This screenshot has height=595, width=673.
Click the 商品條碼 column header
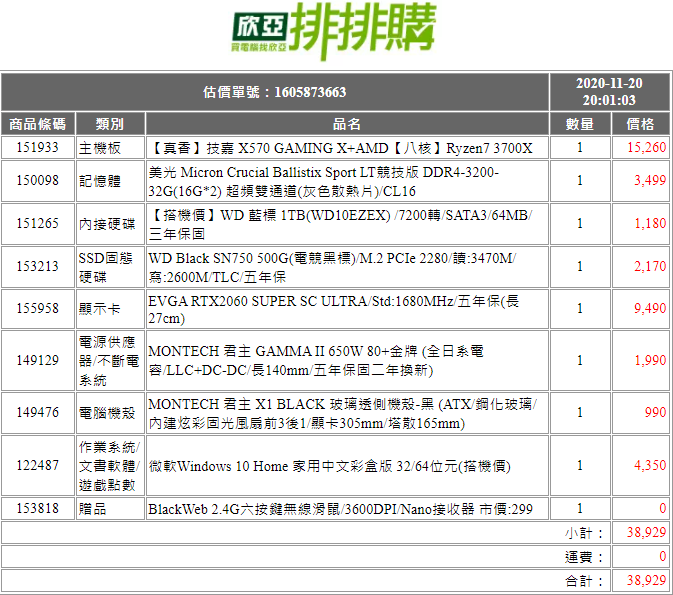38,124
